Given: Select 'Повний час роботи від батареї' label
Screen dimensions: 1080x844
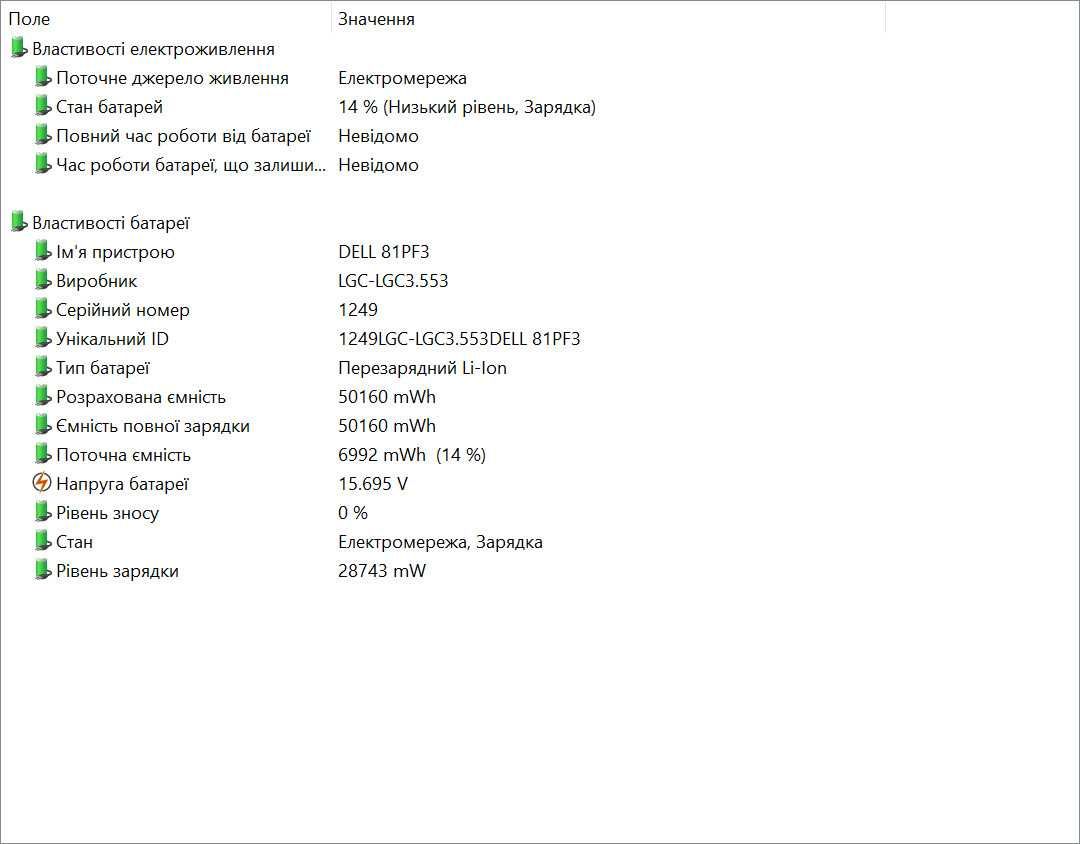Looking at the screenshot, I should [x=183, y=136].
